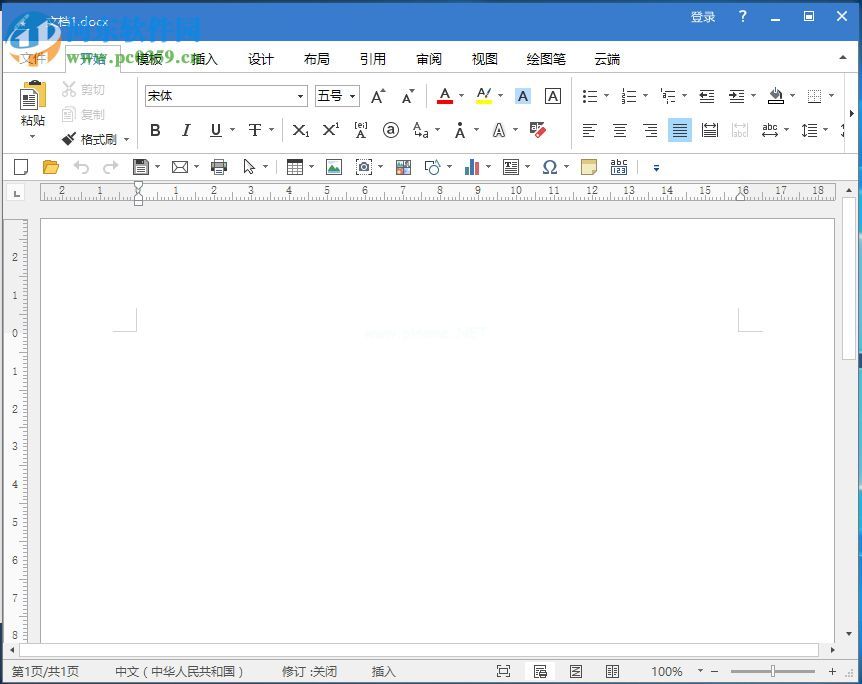Image resolution: width=862 pixels, height=684 pixels.
Task: Toggle underline formatting
Action: (x=216, y=130)
